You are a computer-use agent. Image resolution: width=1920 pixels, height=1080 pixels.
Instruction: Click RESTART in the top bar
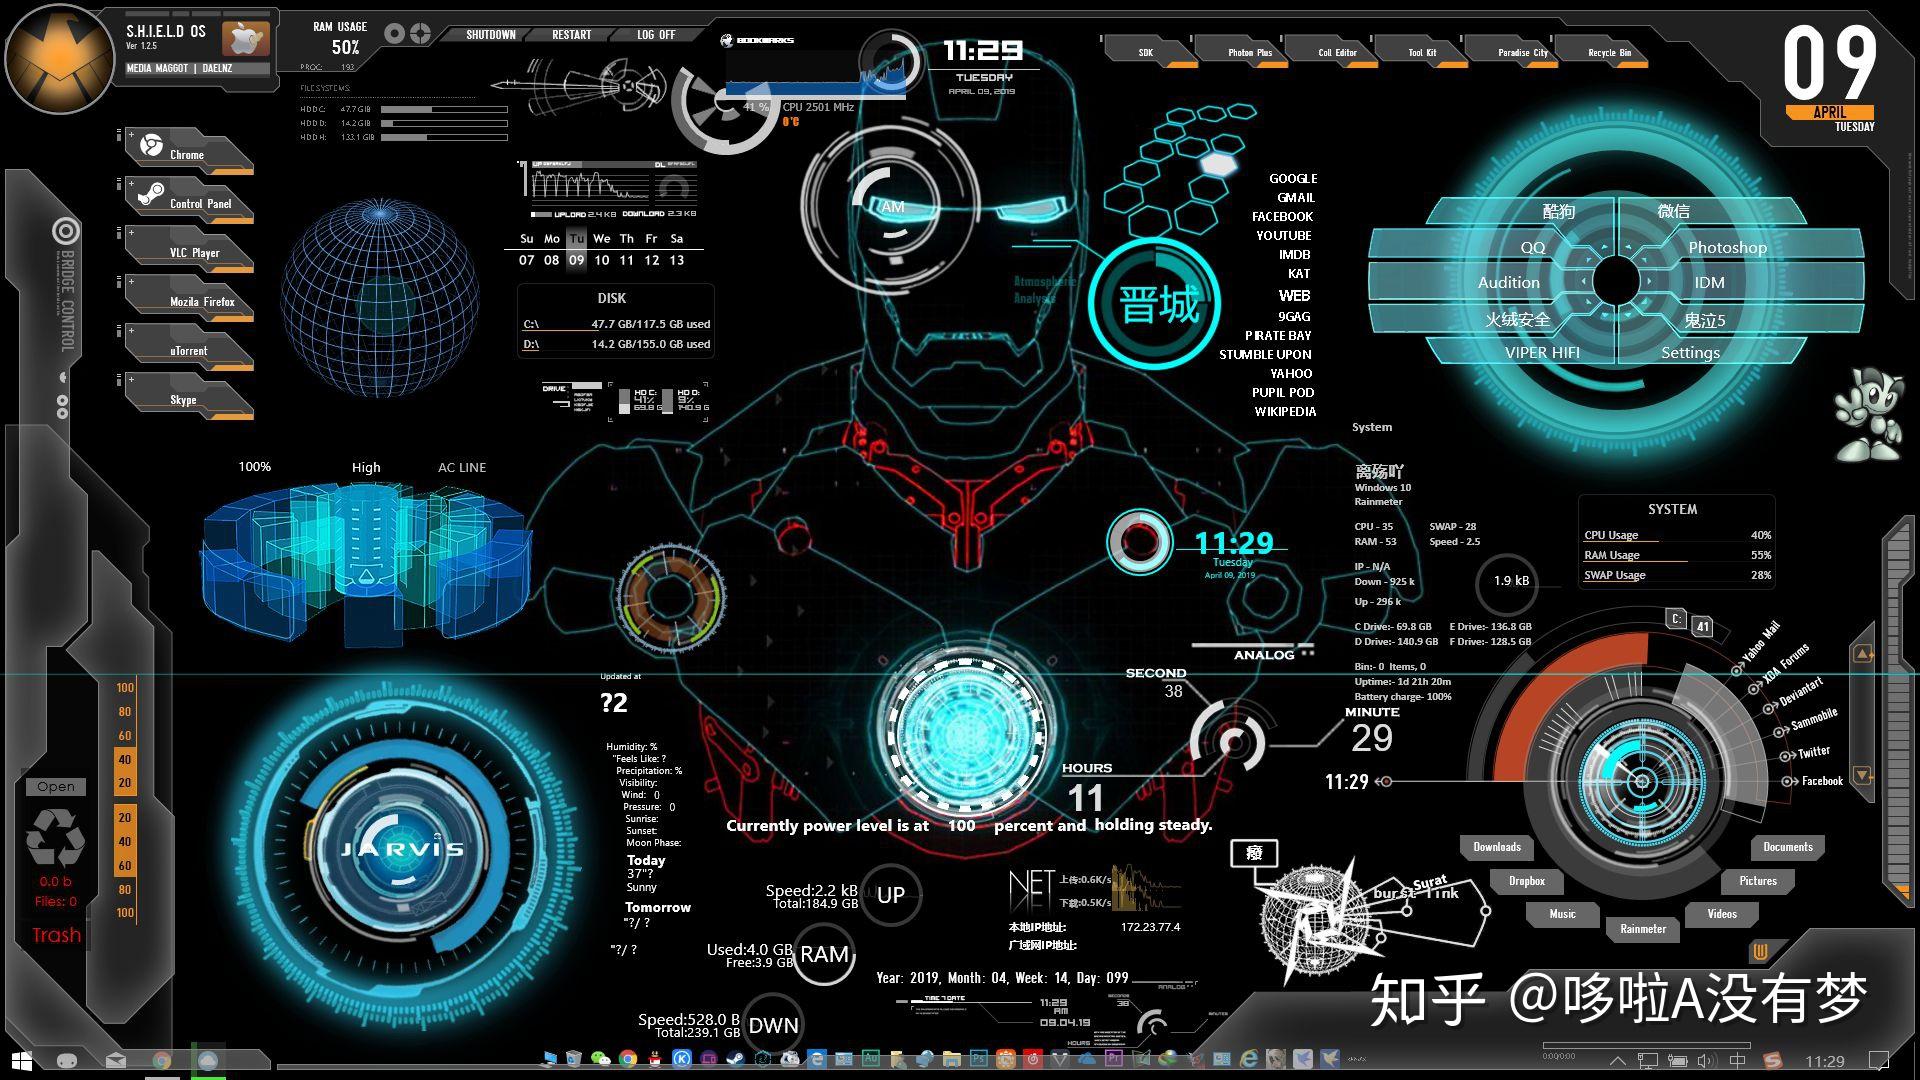[572, 34]
